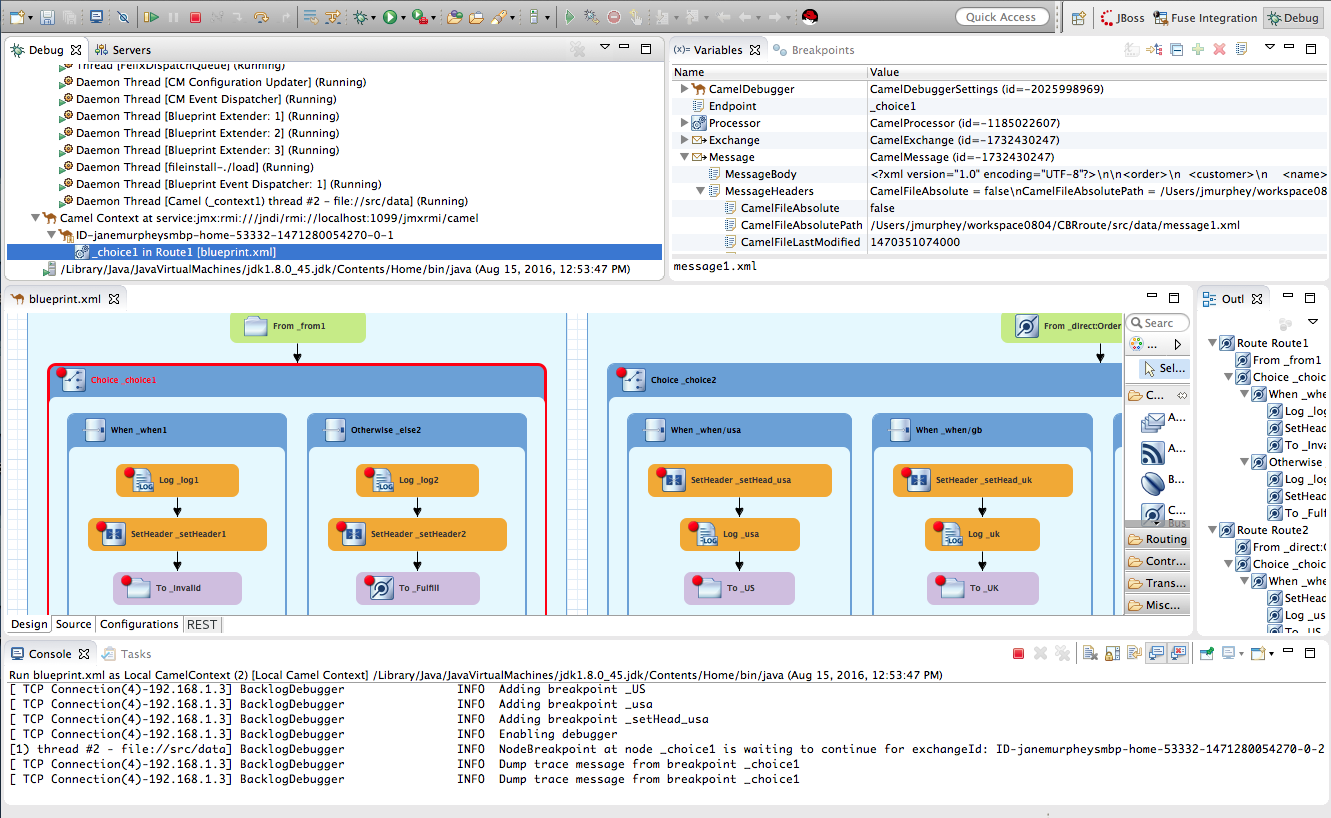This screenshot has height=818, width=1331.
Task: Click the Resume debugging icon
Action: tap(151, 17)
